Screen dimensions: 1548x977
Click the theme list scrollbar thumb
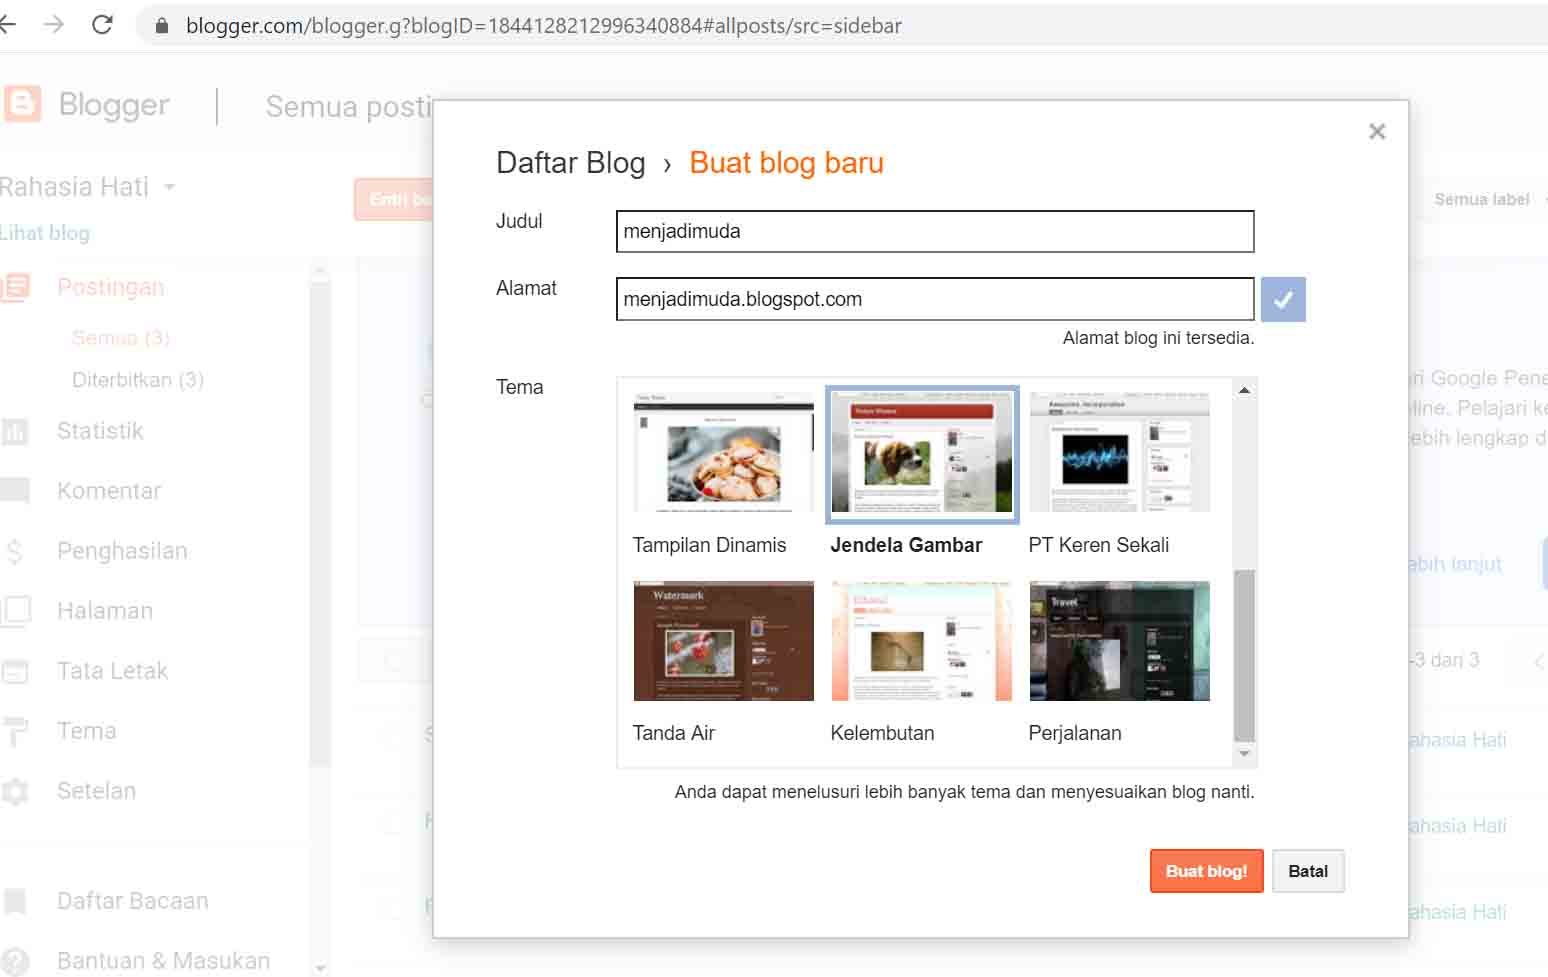(1244, 655)
